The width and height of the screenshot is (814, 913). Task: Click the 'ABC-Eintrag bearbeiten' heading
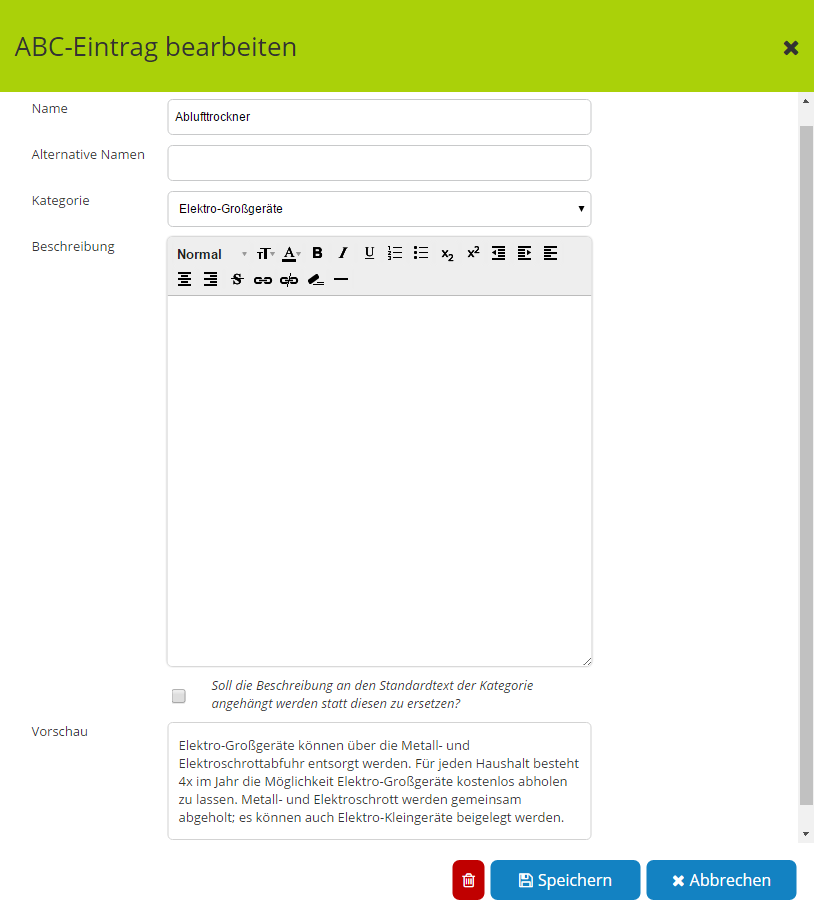point(156,47)
